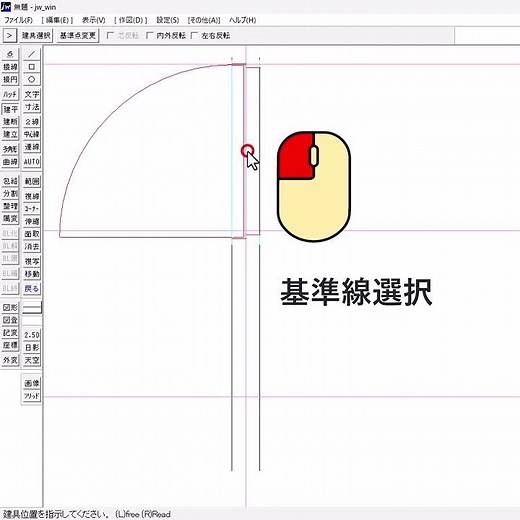Open the ファイル(F) menu
The image size is (520, 520).
(x=18, y=20)
